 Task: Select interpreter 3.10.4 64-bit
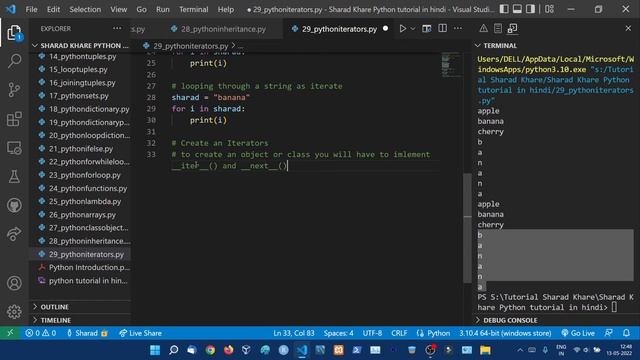point(505,333)
